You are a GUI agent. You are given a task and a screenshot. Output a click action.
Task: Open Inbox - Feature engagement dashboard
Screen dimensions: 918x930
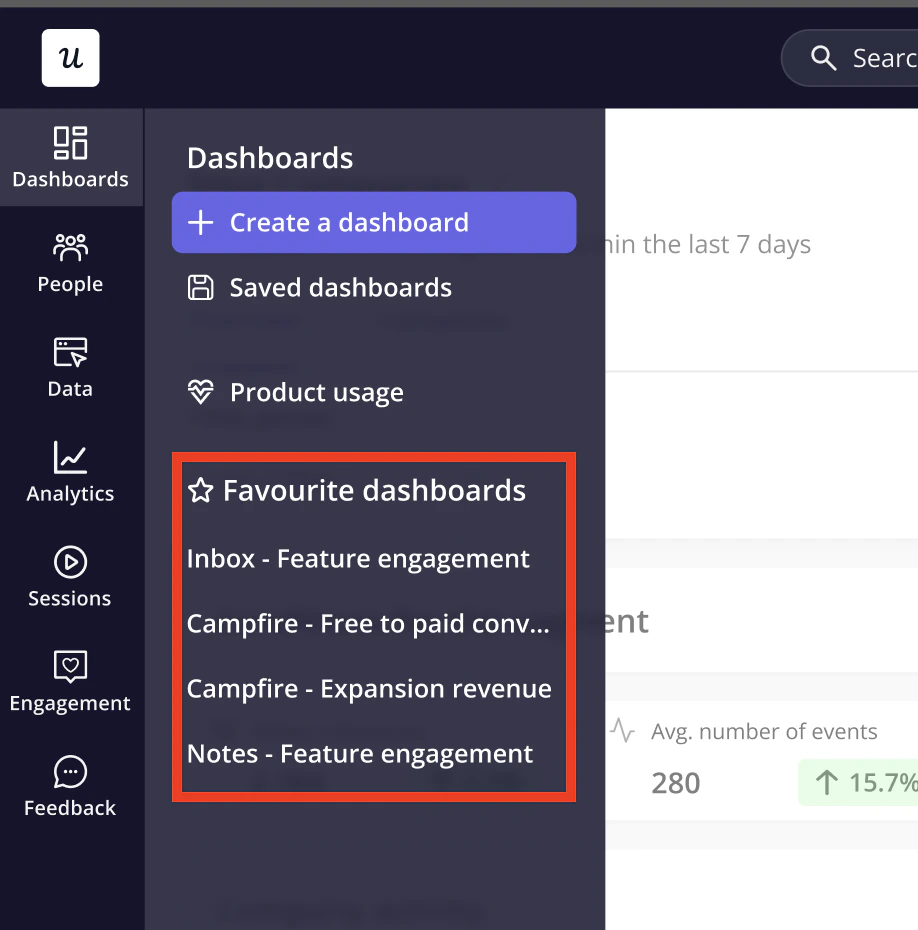pos(358,559)
